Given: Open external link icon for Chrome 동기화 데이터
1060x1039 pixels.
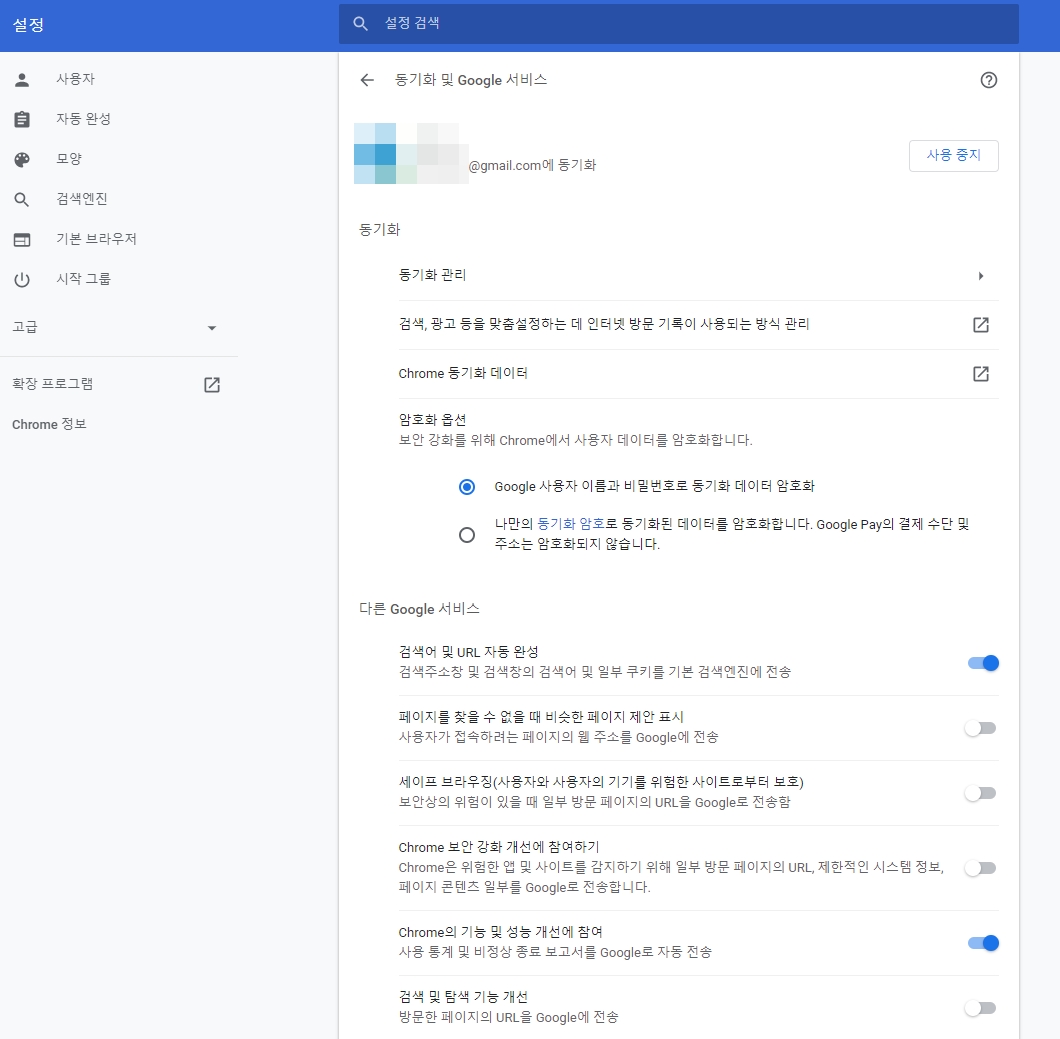Looking at the screenshot, I should [980, 374].
